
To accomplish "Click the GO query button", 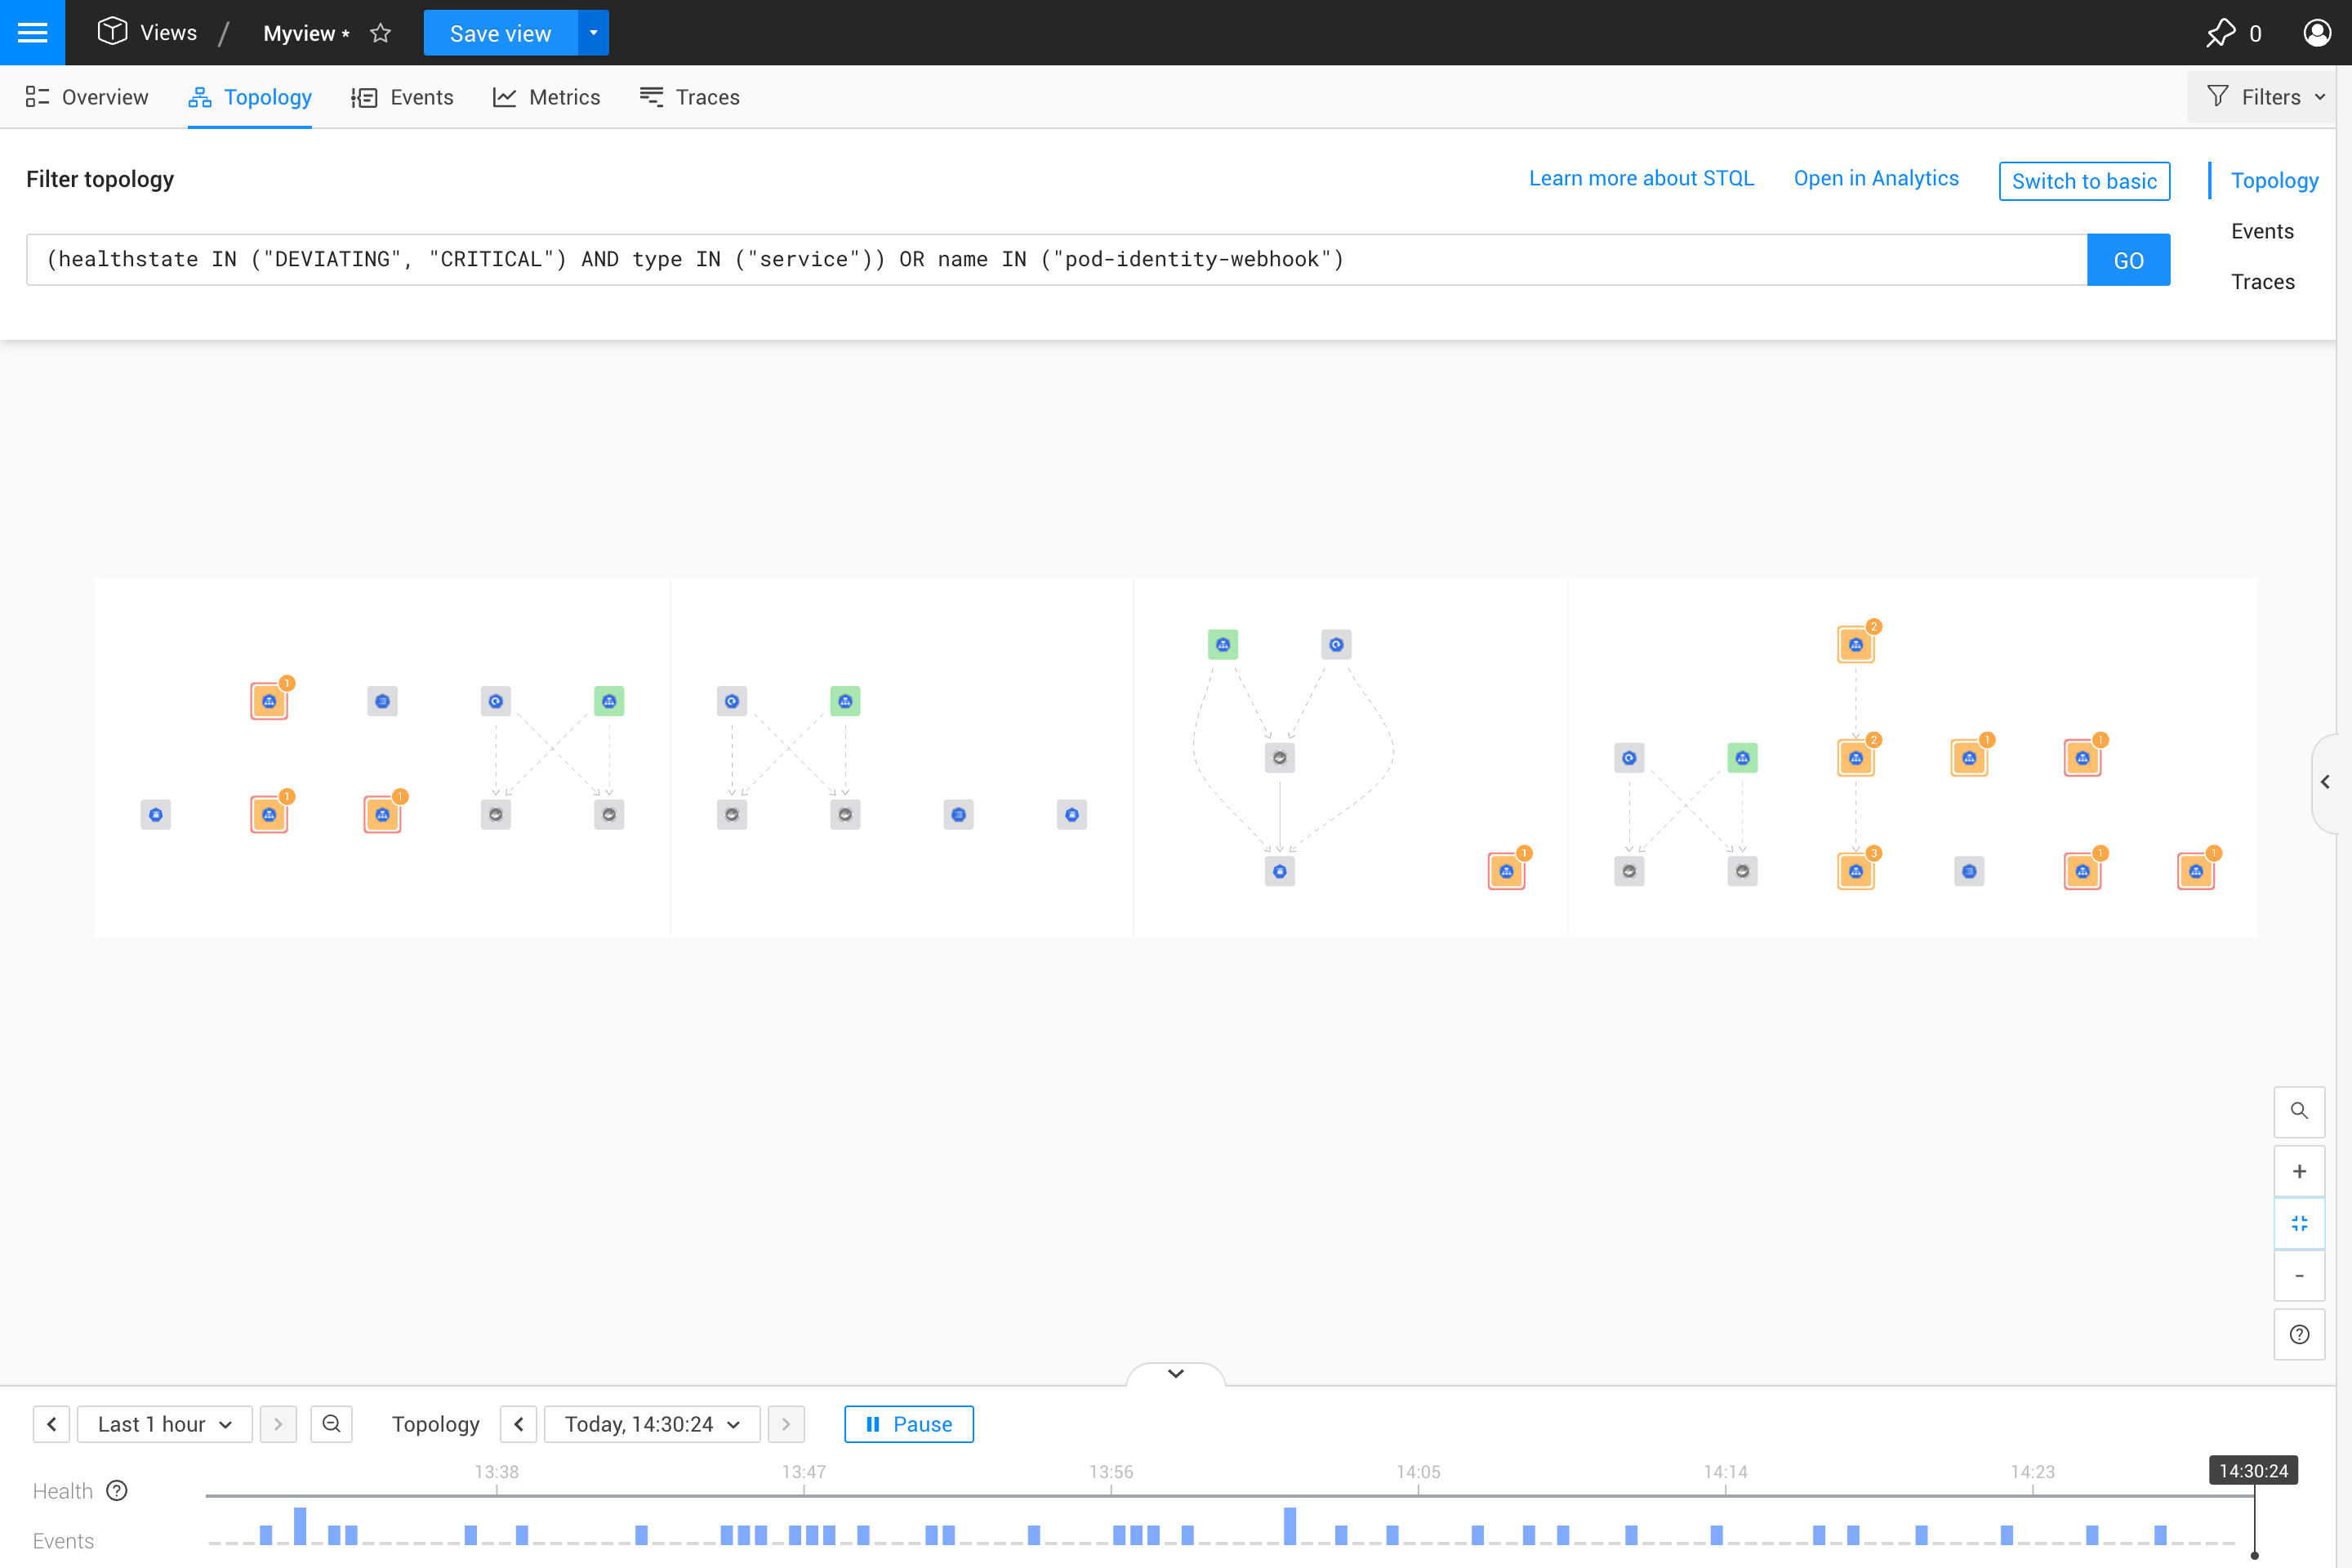I will point(2128,260).
